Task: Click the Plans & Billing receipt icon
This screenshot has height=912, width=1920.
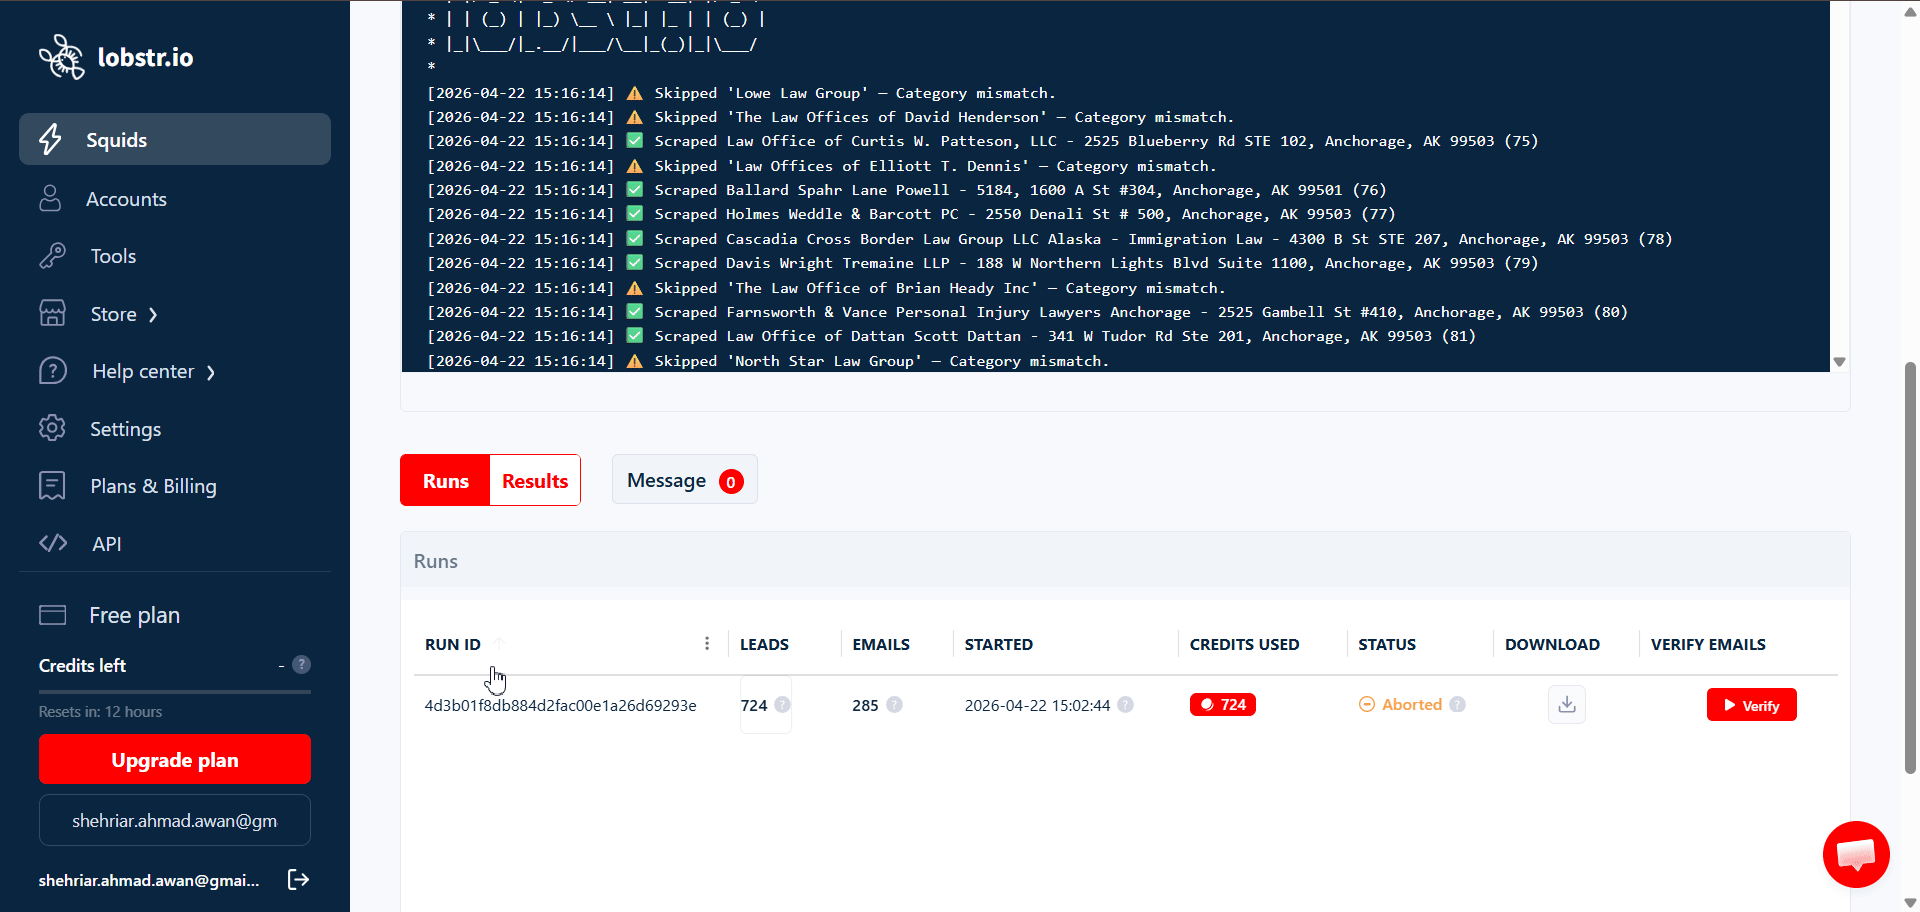Action: click(52, 486)
